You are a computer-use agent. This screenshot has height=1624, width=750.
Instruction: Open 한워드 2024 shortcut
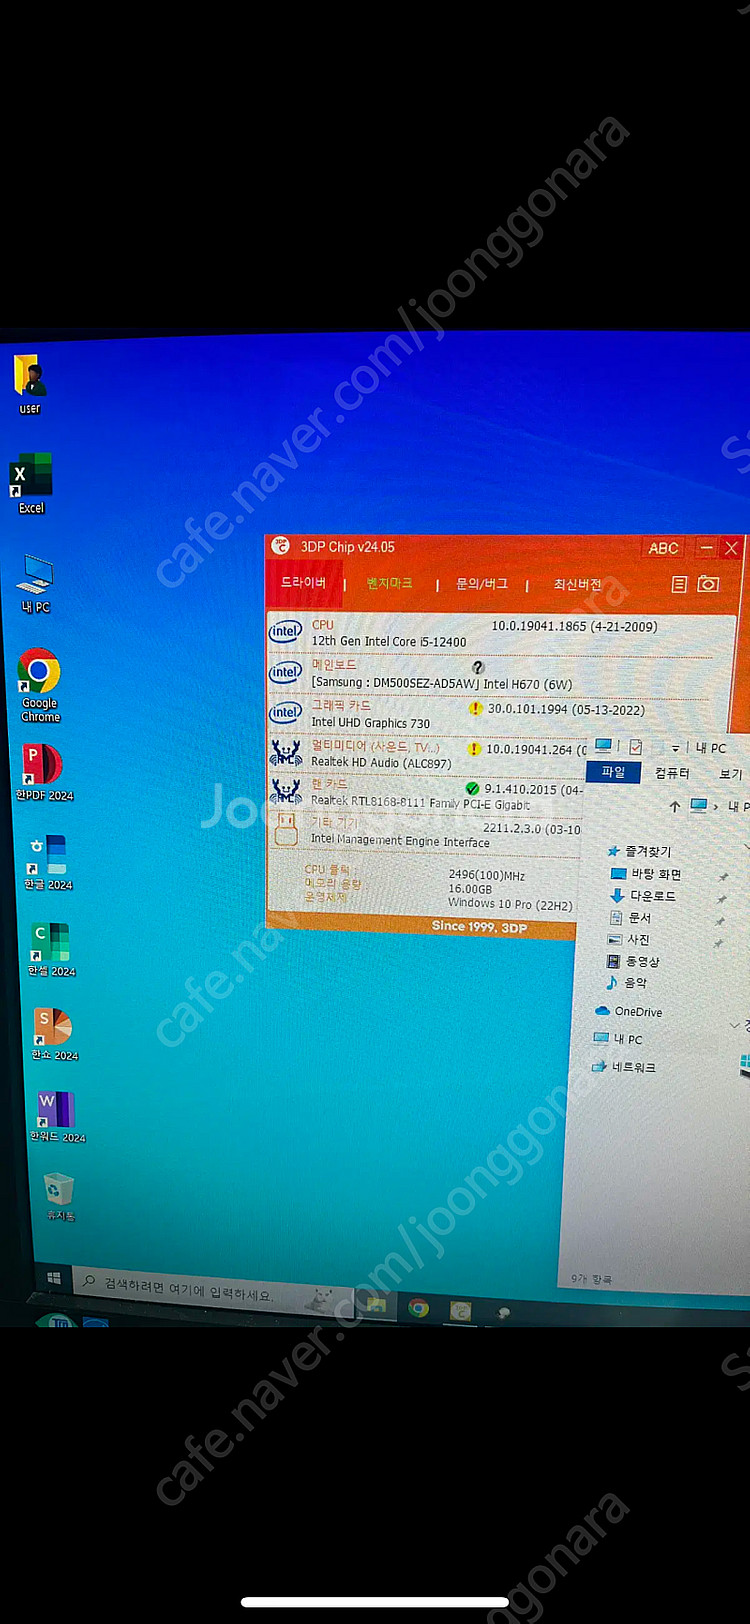(57, 1117)
